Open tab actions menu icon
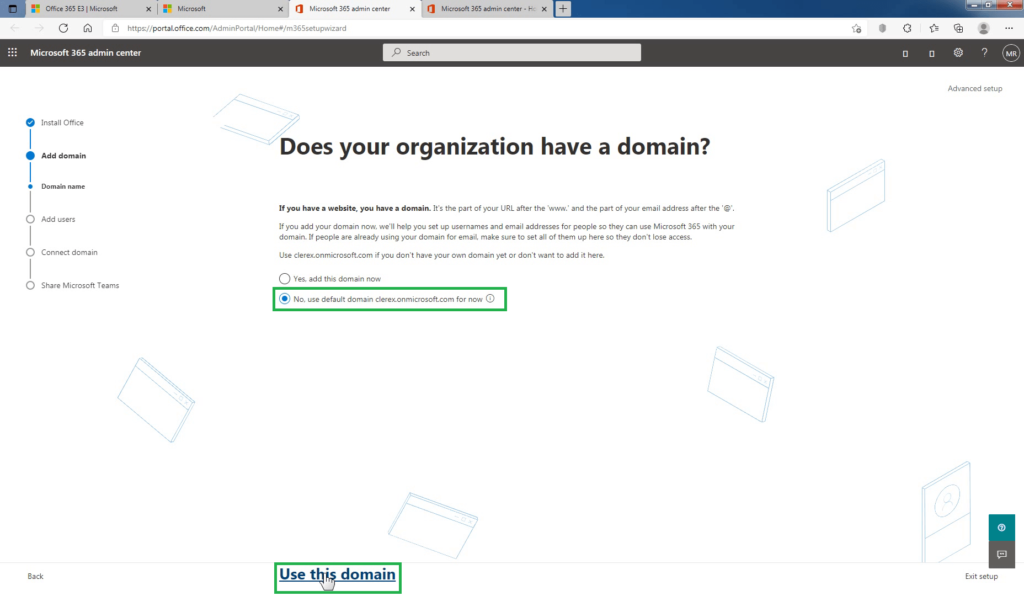Screen dimensions: 1024x596 click(12, 8)
